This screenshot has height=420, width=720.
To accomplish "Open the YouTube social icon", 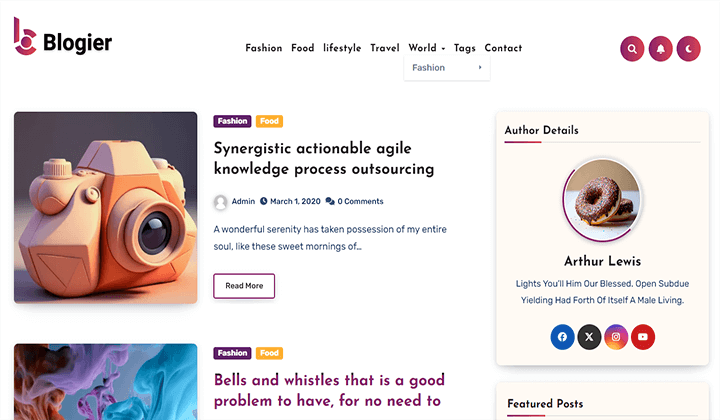I will 643,337.
